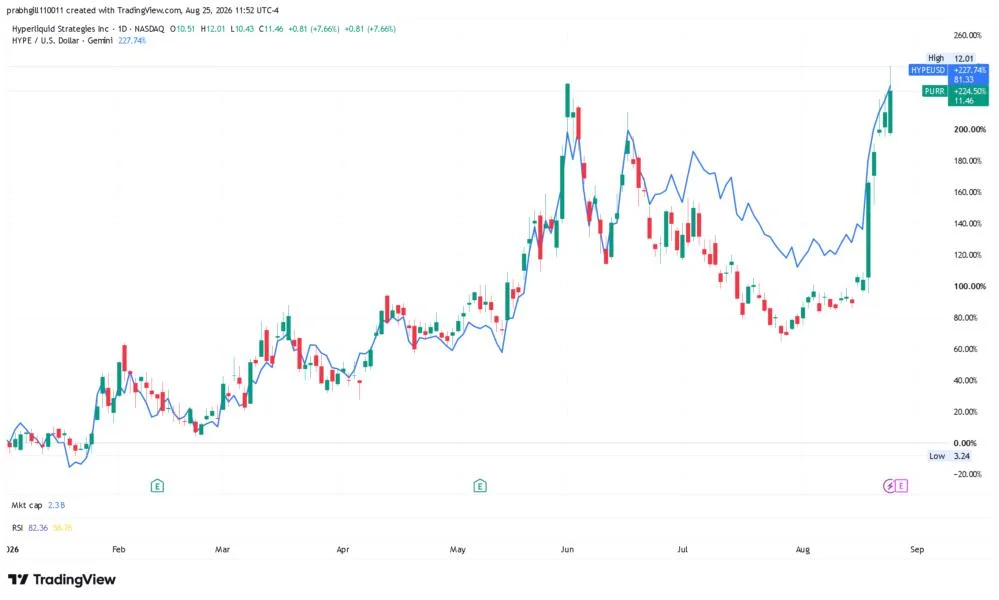Click the February earnings E marker

(157, 486)
